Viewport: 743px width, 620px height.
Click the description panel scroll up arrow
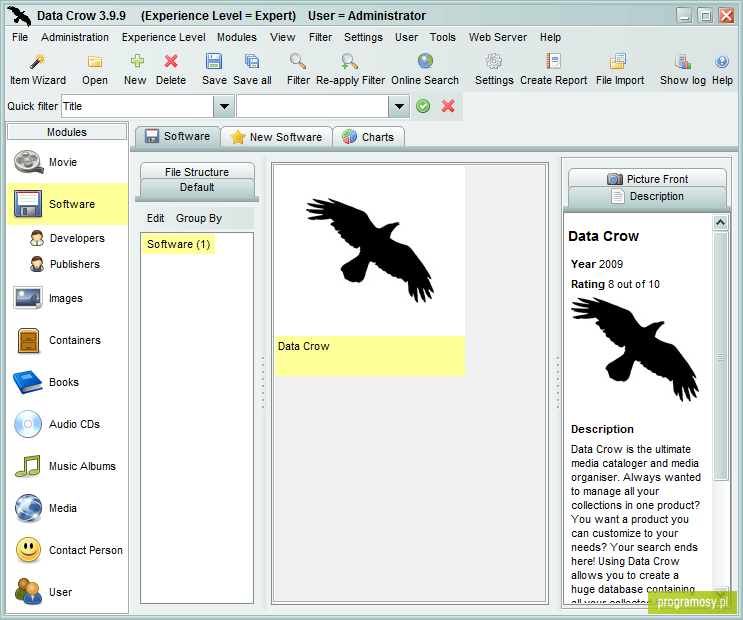click(x=721, y=222)
